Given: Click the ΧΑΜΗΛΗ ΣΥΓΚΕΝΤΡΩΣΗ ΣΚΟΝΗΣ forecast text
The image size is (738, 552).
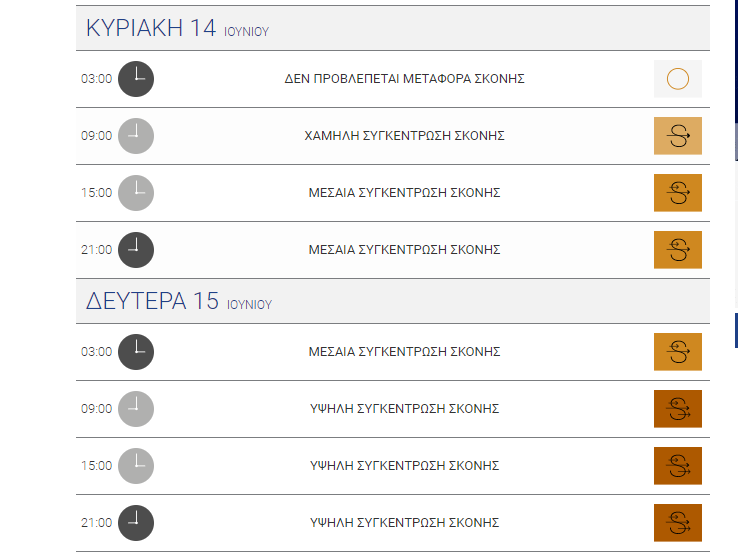Looking at the screenshot, I should pos(404,136).
